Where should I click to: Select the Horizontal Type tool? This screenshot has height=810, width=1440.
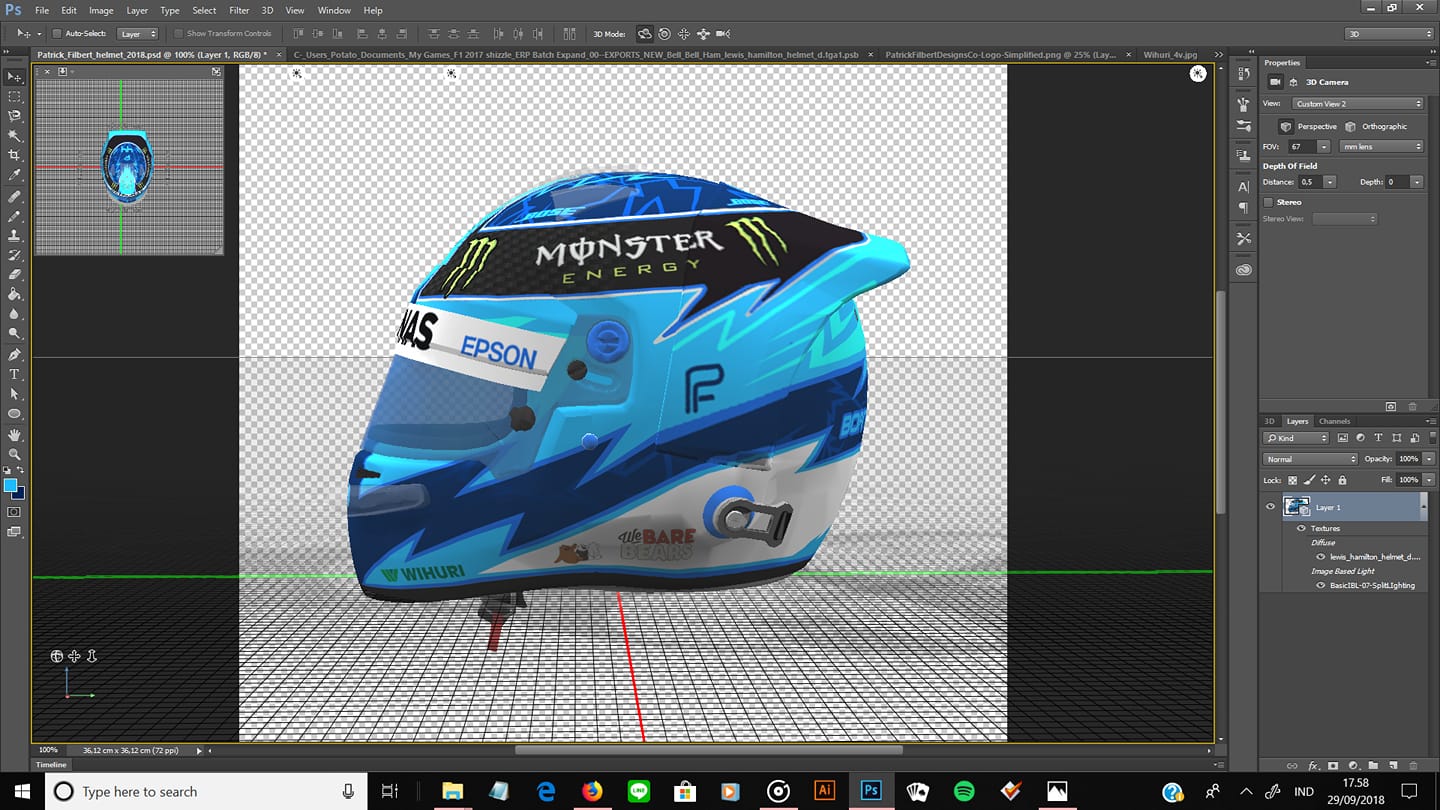tap(14, 374)
